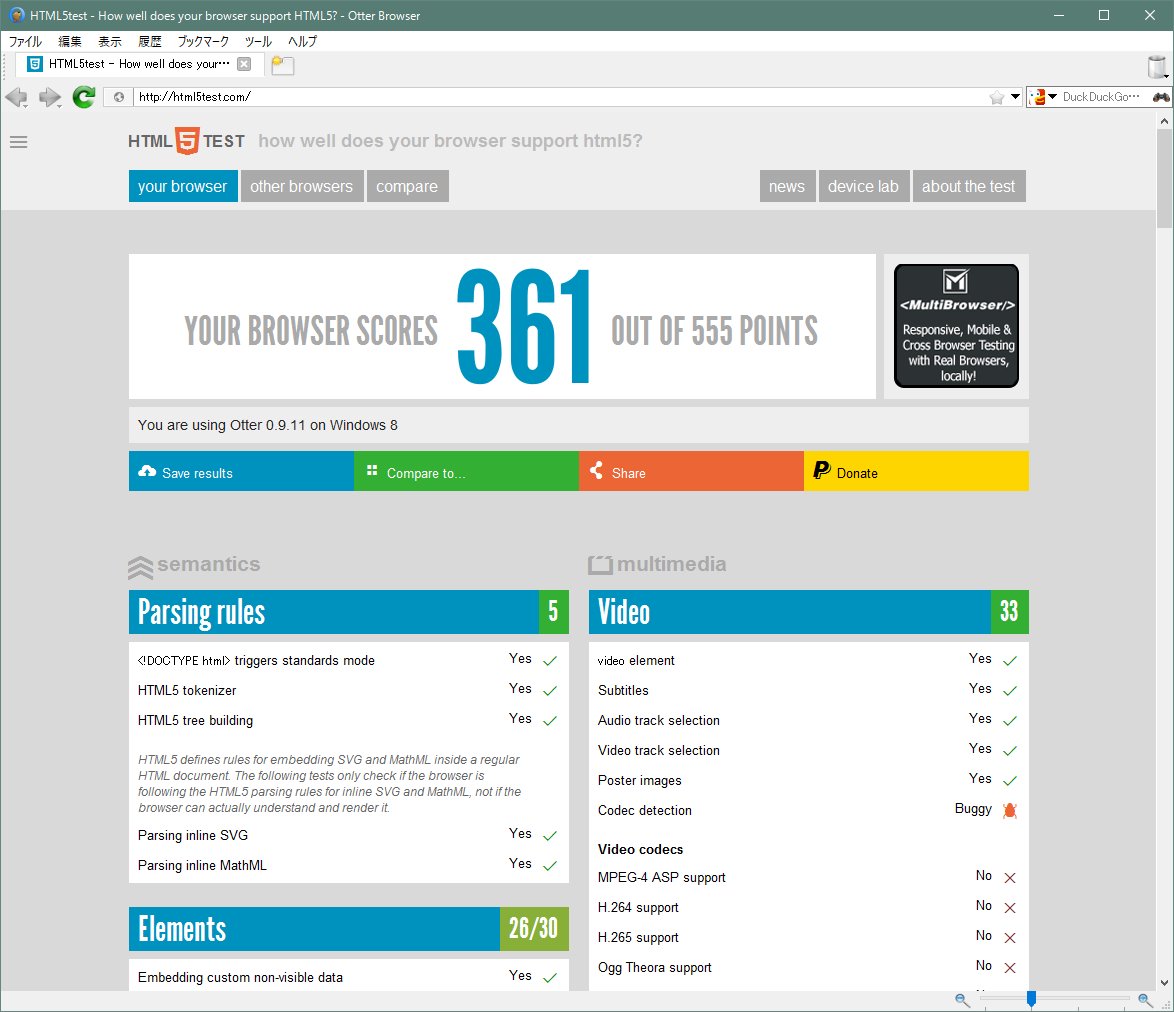Click the Share button
Viewport: 1174px width, 1012px height.
[691, 472]
